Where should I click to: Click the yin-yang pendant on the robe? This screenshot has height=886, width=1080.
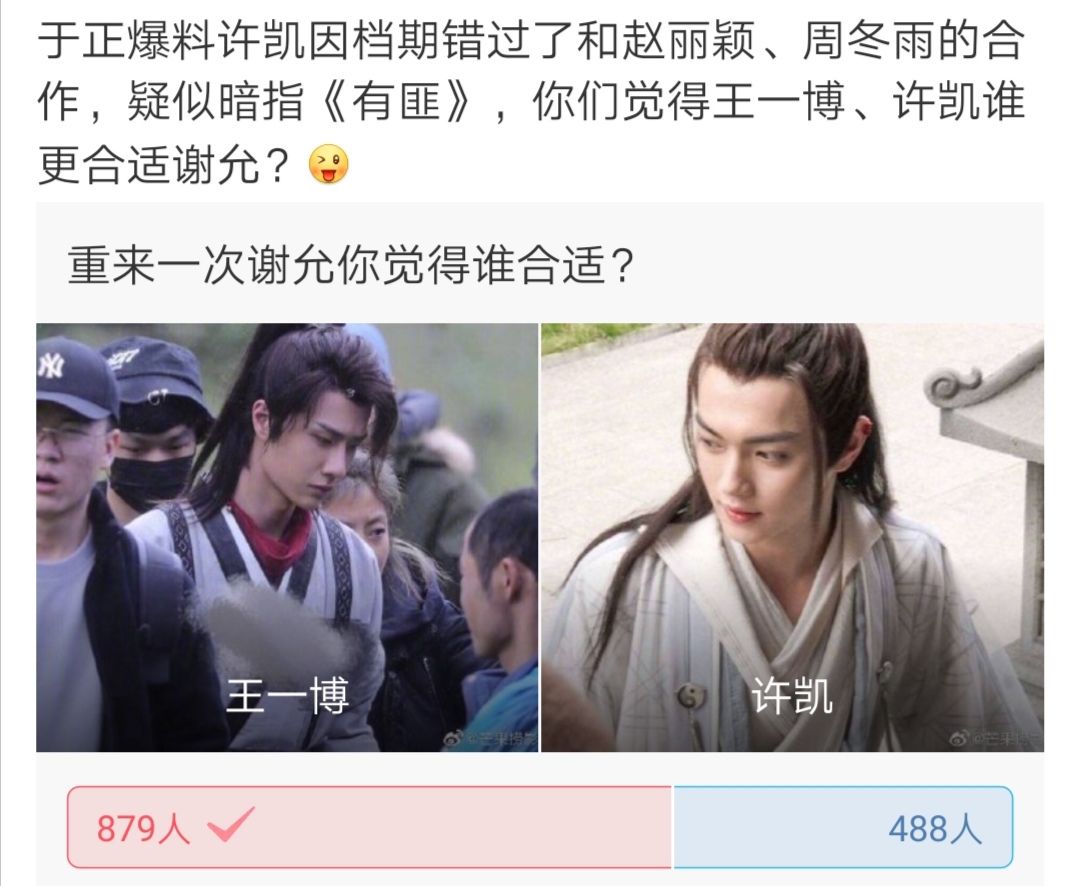click(687, 698)
